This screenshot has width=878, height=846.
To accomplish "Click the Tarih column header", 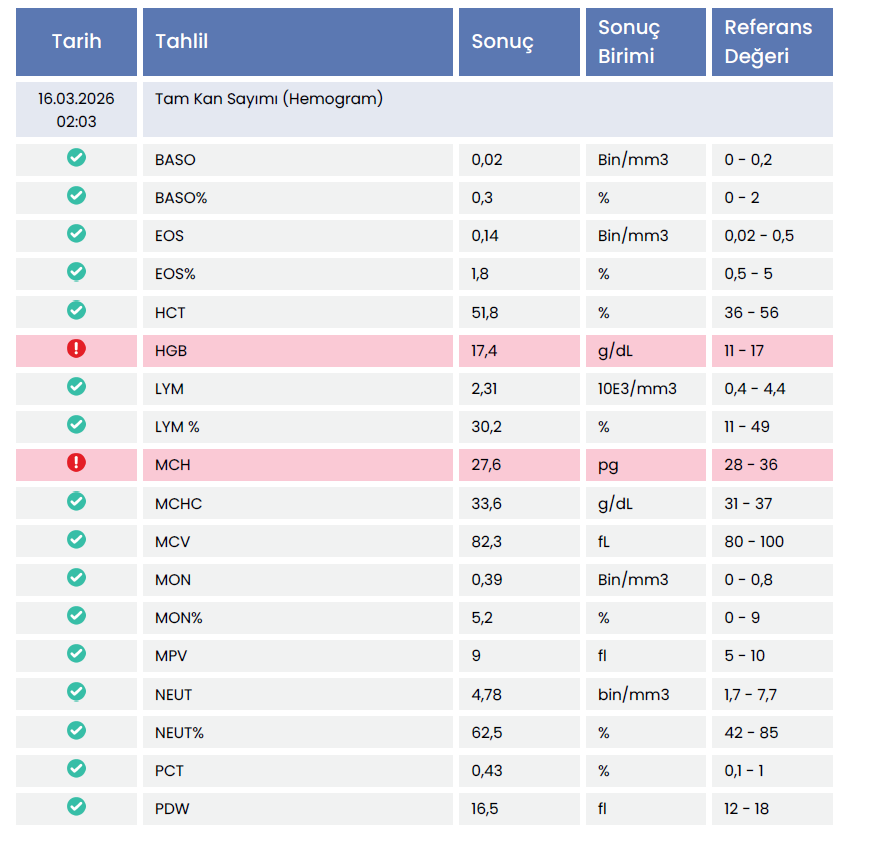I will click(x=77, y=42).
